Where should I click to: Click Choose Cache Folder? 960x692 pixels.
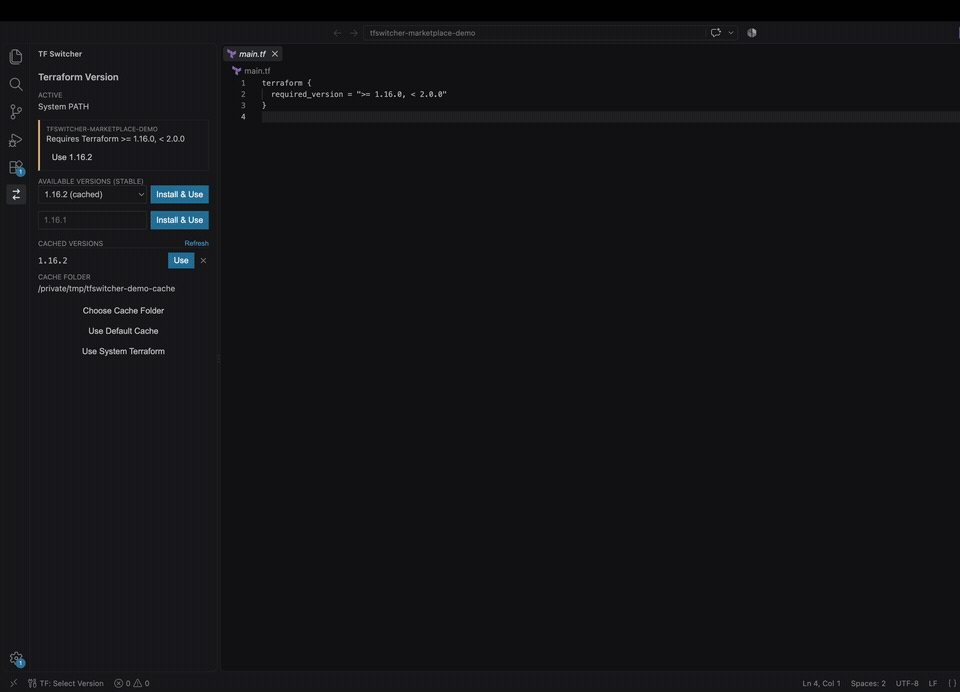click(x=123, y=310)
